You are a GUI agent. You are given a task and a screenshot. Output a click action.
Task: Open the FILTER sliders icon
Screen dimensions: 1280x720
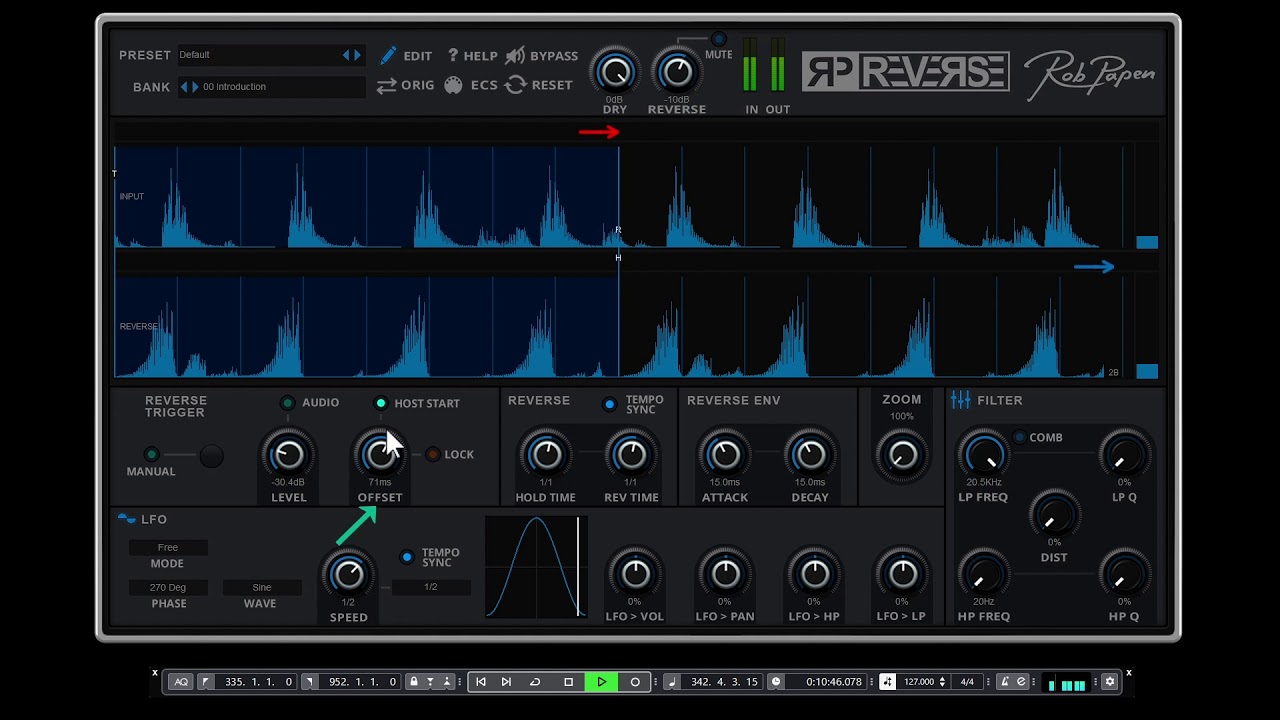961,400
